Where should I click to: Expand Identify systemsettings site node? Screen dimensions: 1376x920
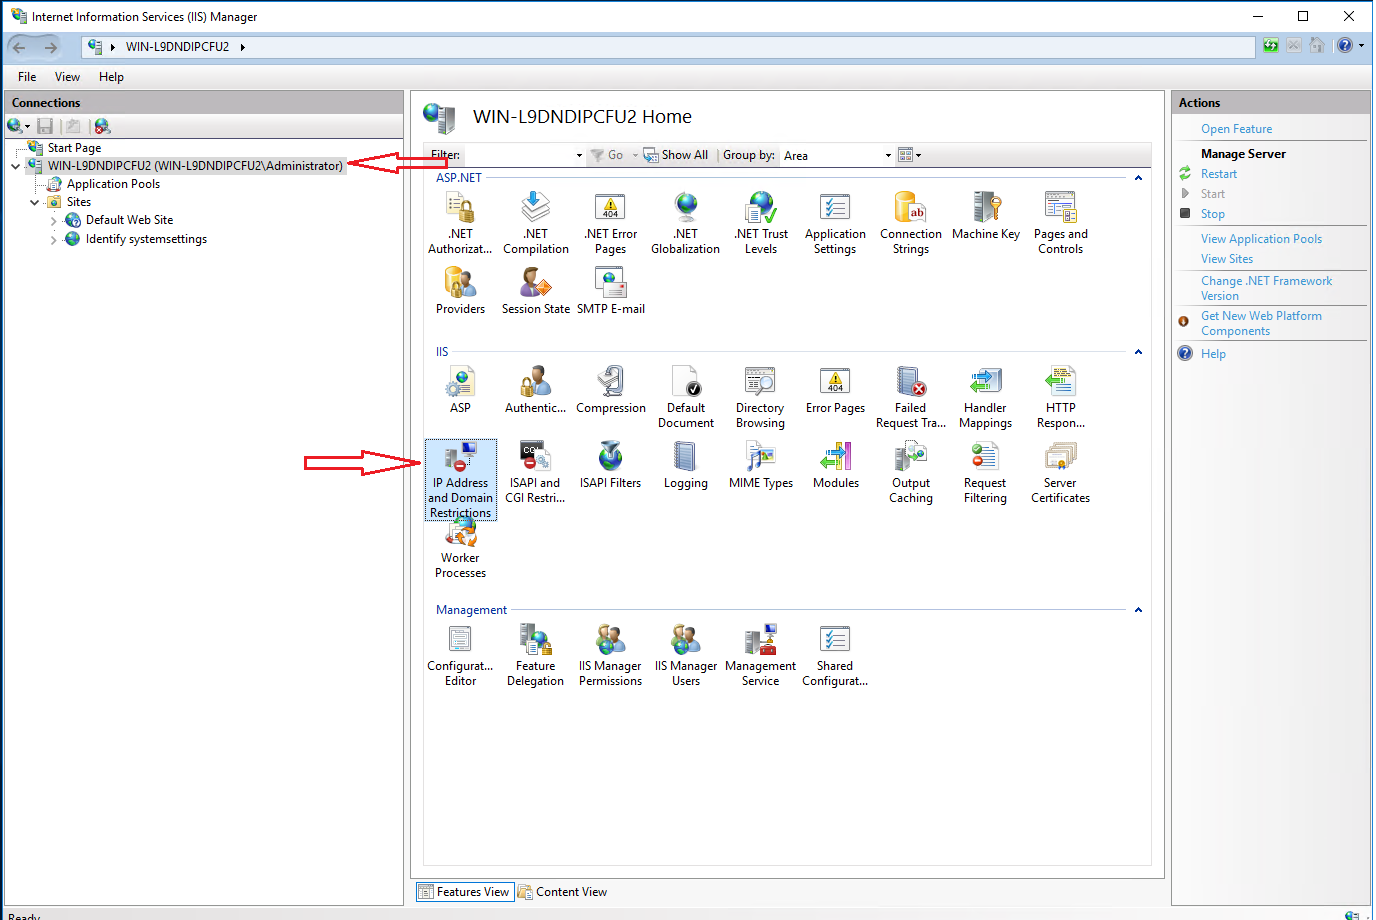click(53, 240)
